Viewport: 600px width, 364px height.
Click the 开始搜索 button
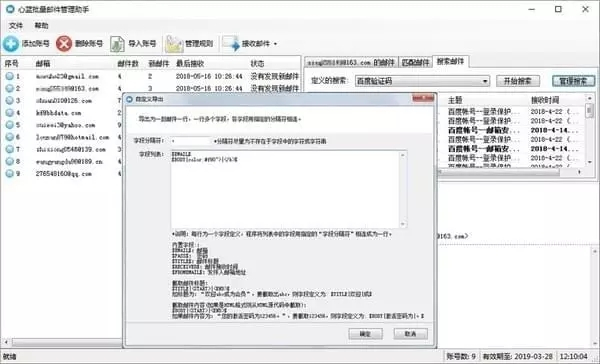518,81
